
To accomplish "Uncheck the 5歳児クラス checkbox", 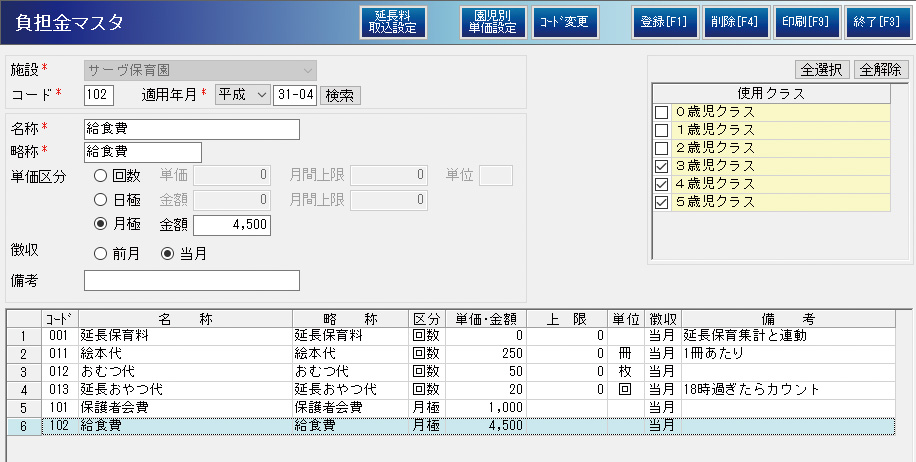I will coord(661,202).
